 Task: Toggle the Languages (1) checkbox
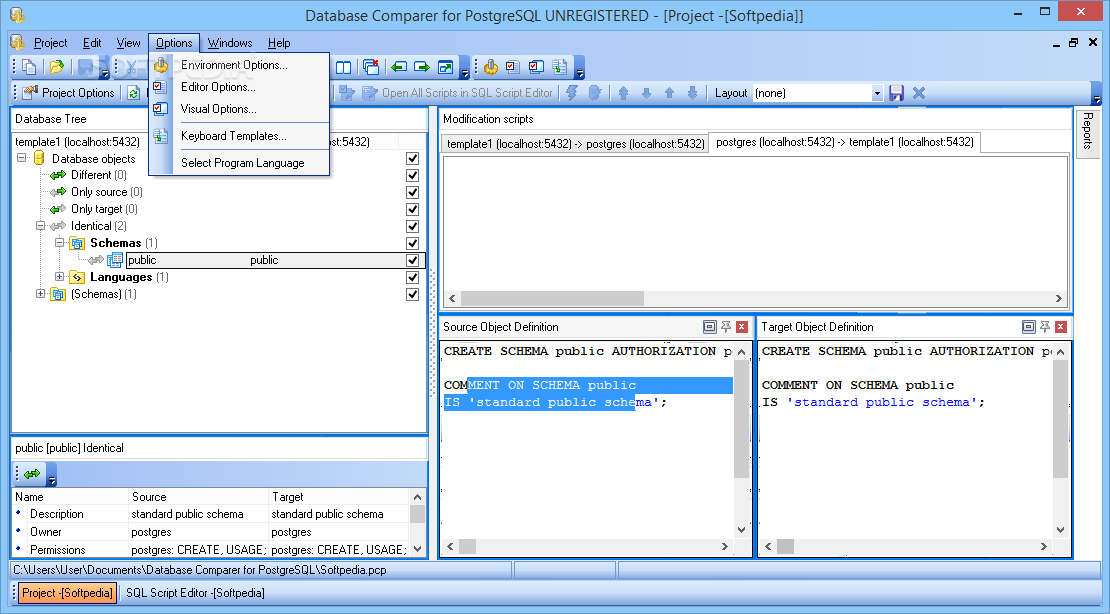[x=413, y=278]
